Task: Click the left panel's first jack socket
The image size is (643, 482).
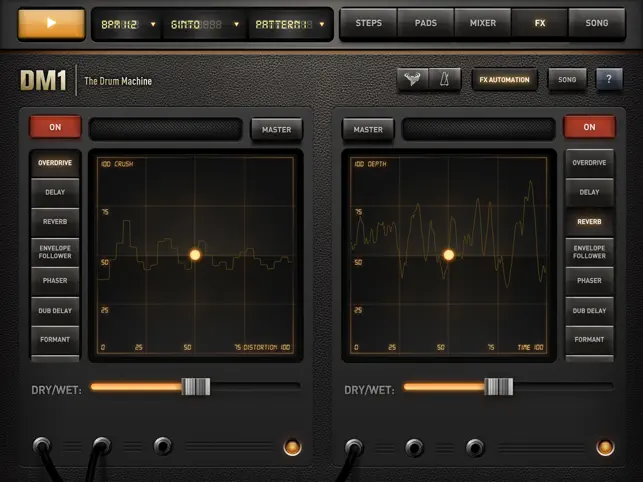Action: click(x=41, y=445)
